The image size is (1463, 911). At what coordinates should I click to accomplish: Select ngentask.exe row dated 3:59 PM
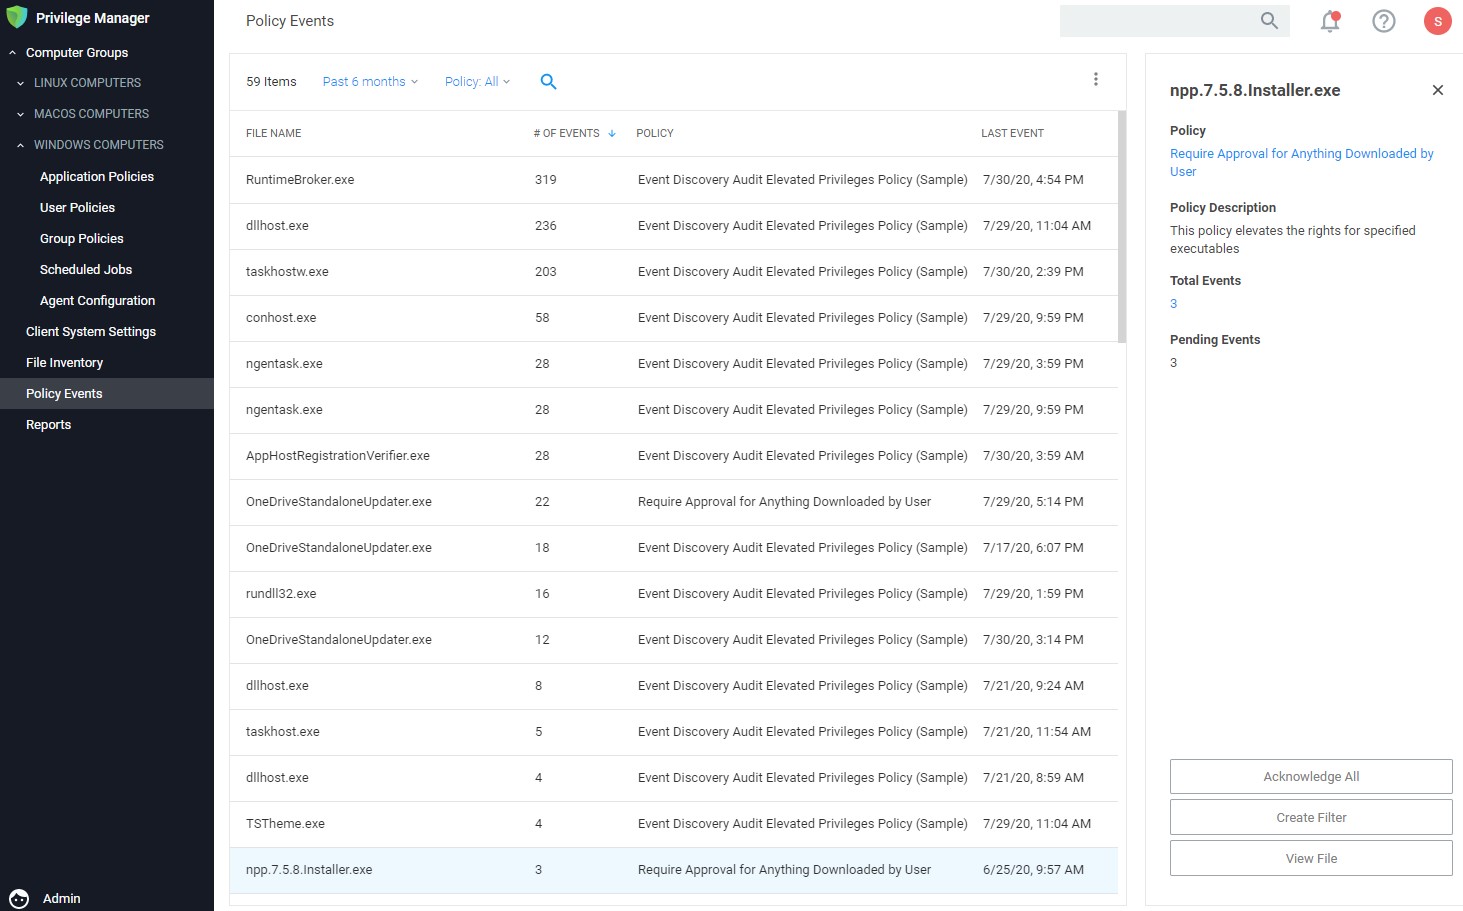(x=674, y=364)
